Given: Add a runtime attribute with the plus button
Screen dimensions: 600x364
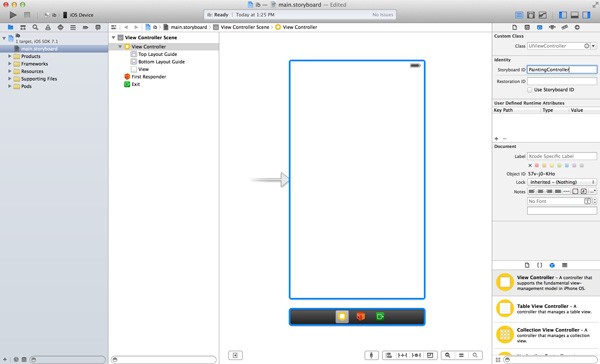Looking at the screenshot, I should click(x=496, y=138).
